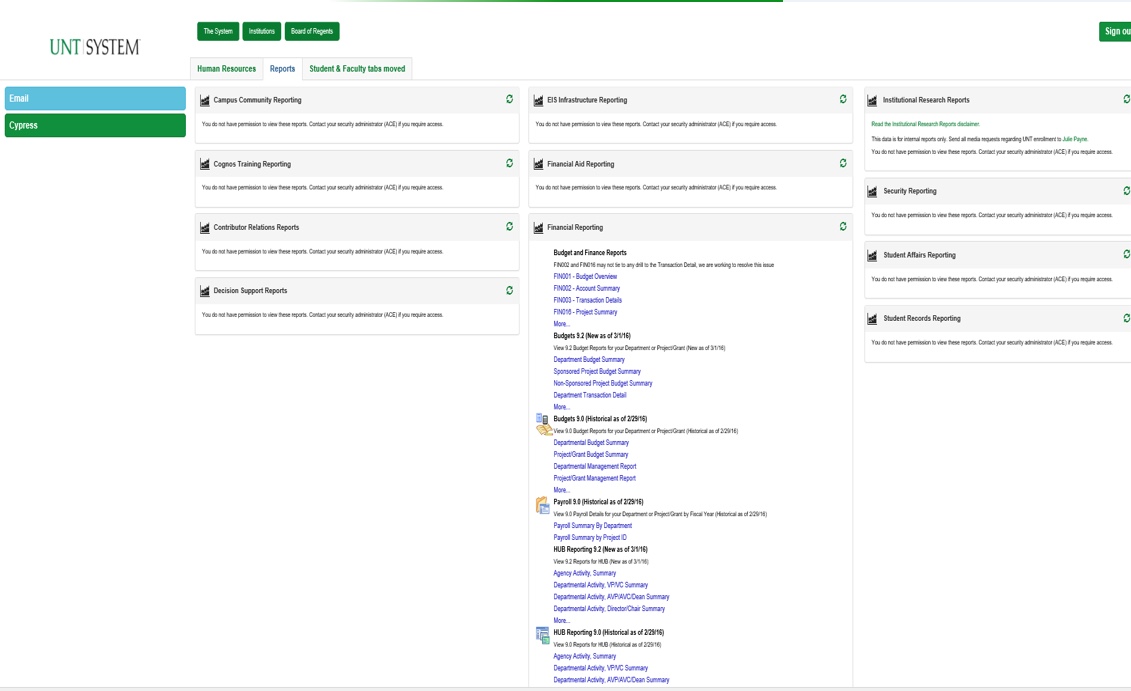Refresh the Cognos Training Reporting panel
Image resolution: width=1131 pixels, height=691 pixels.
point(509,163)
